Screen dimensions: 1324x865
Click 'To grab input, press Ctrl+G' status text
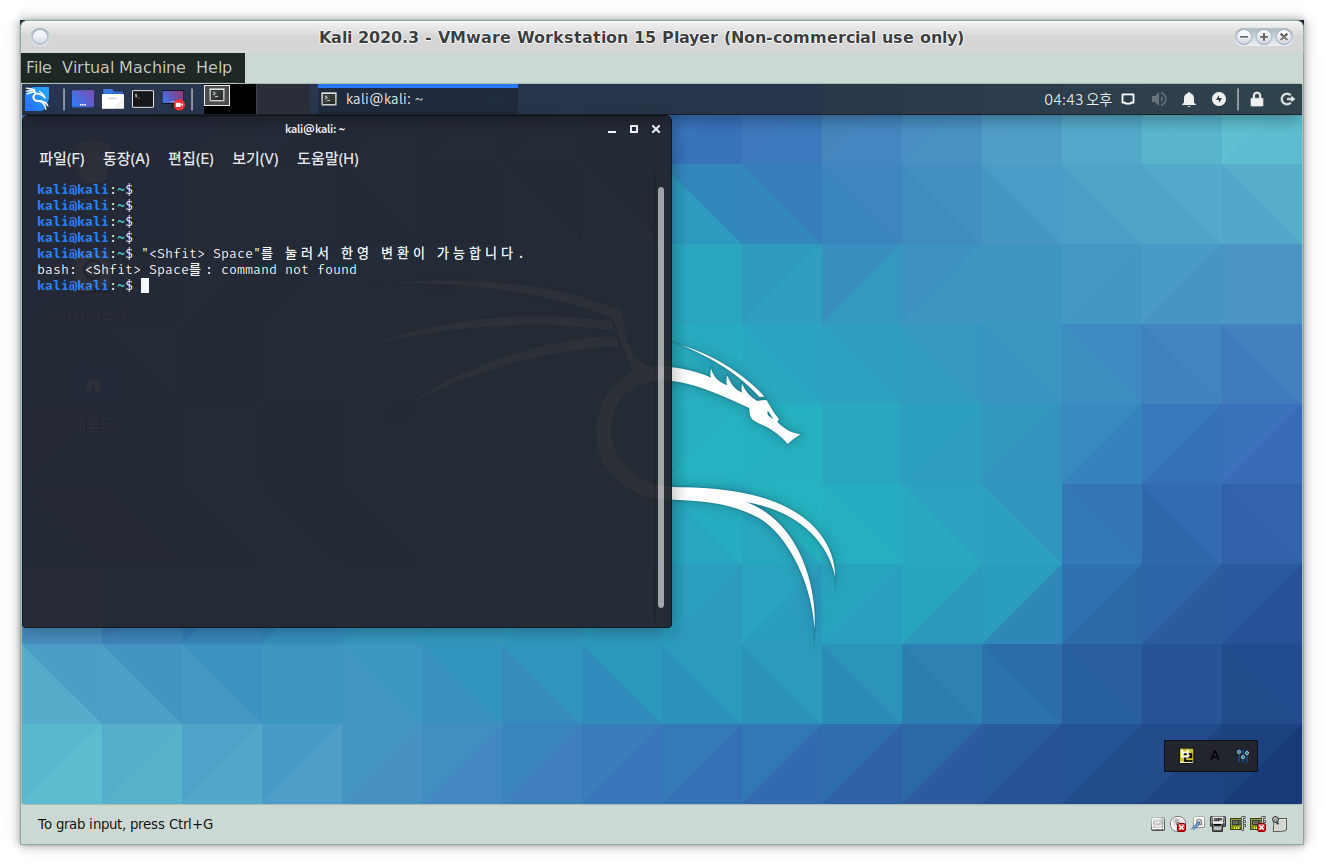126,825
